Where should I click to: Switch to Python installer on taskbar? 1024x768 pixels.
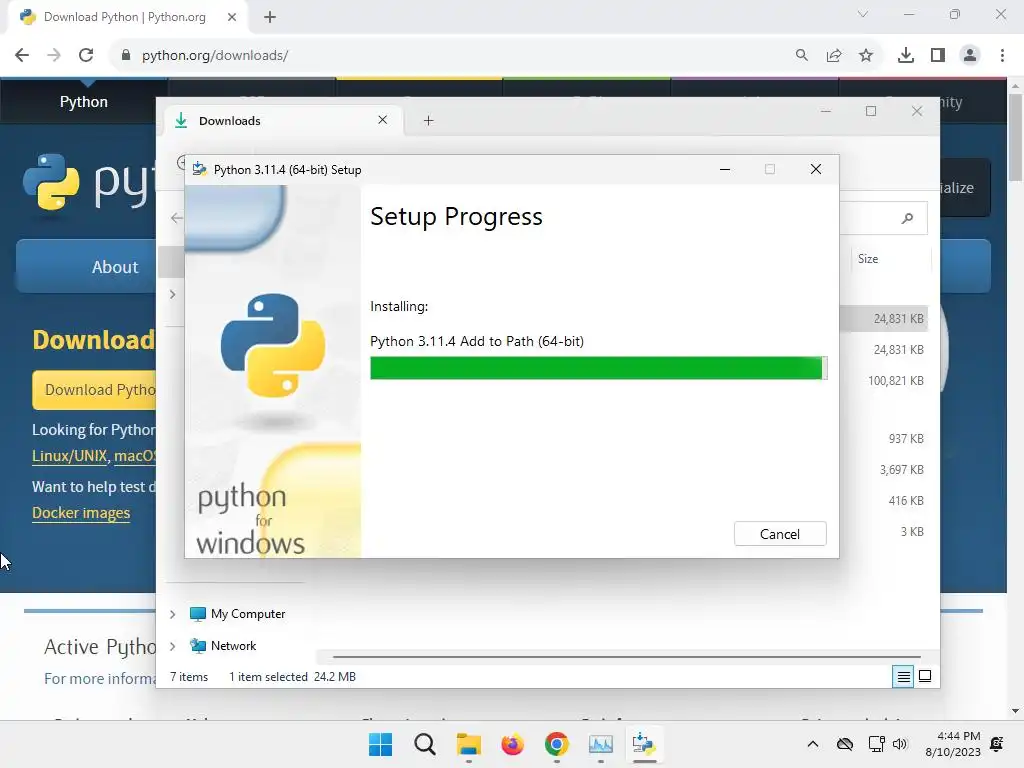tap(644, 744)
